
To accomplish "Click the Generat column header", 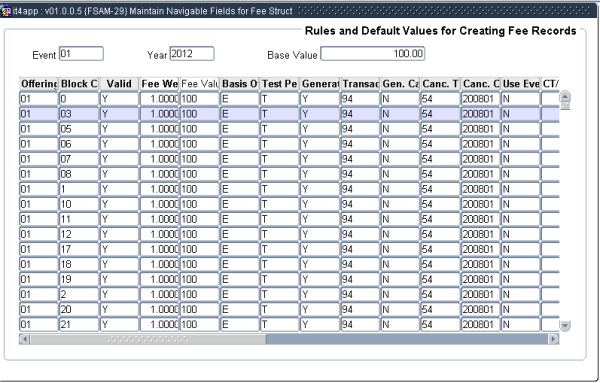I will [x=320, y=84].
